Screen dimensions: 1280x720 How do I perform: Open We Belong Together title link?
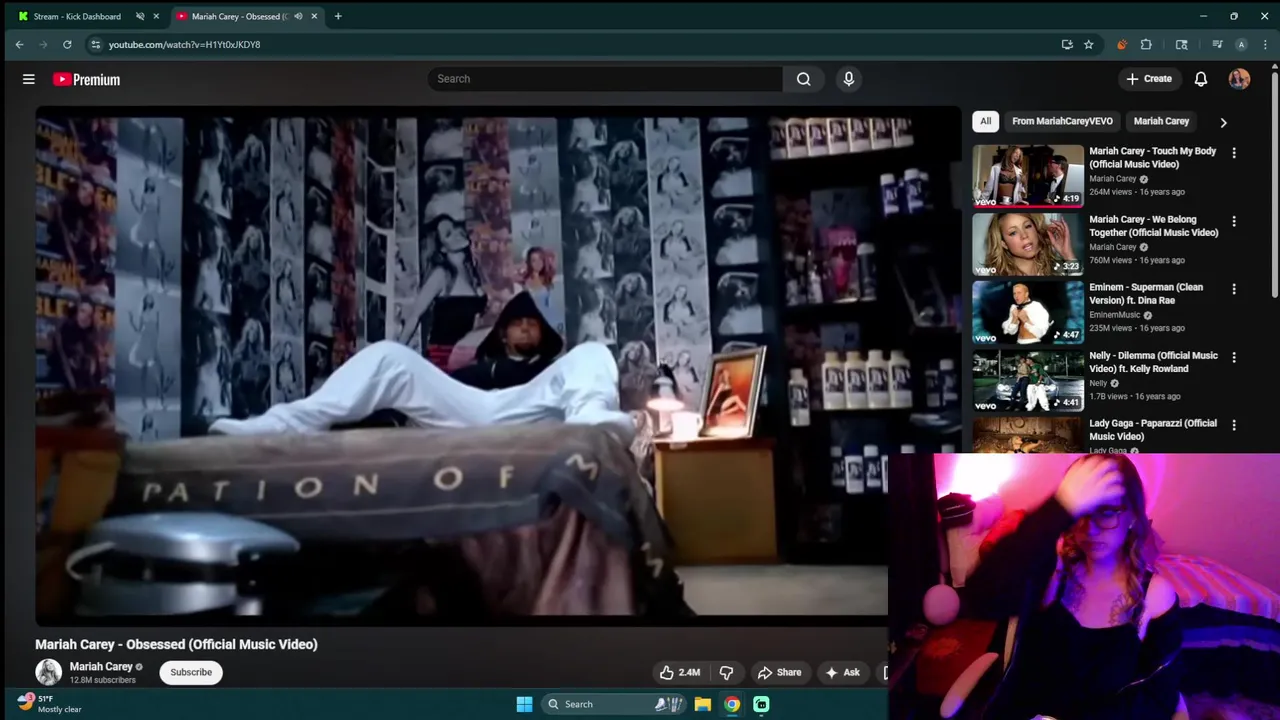coord(1154,225)
